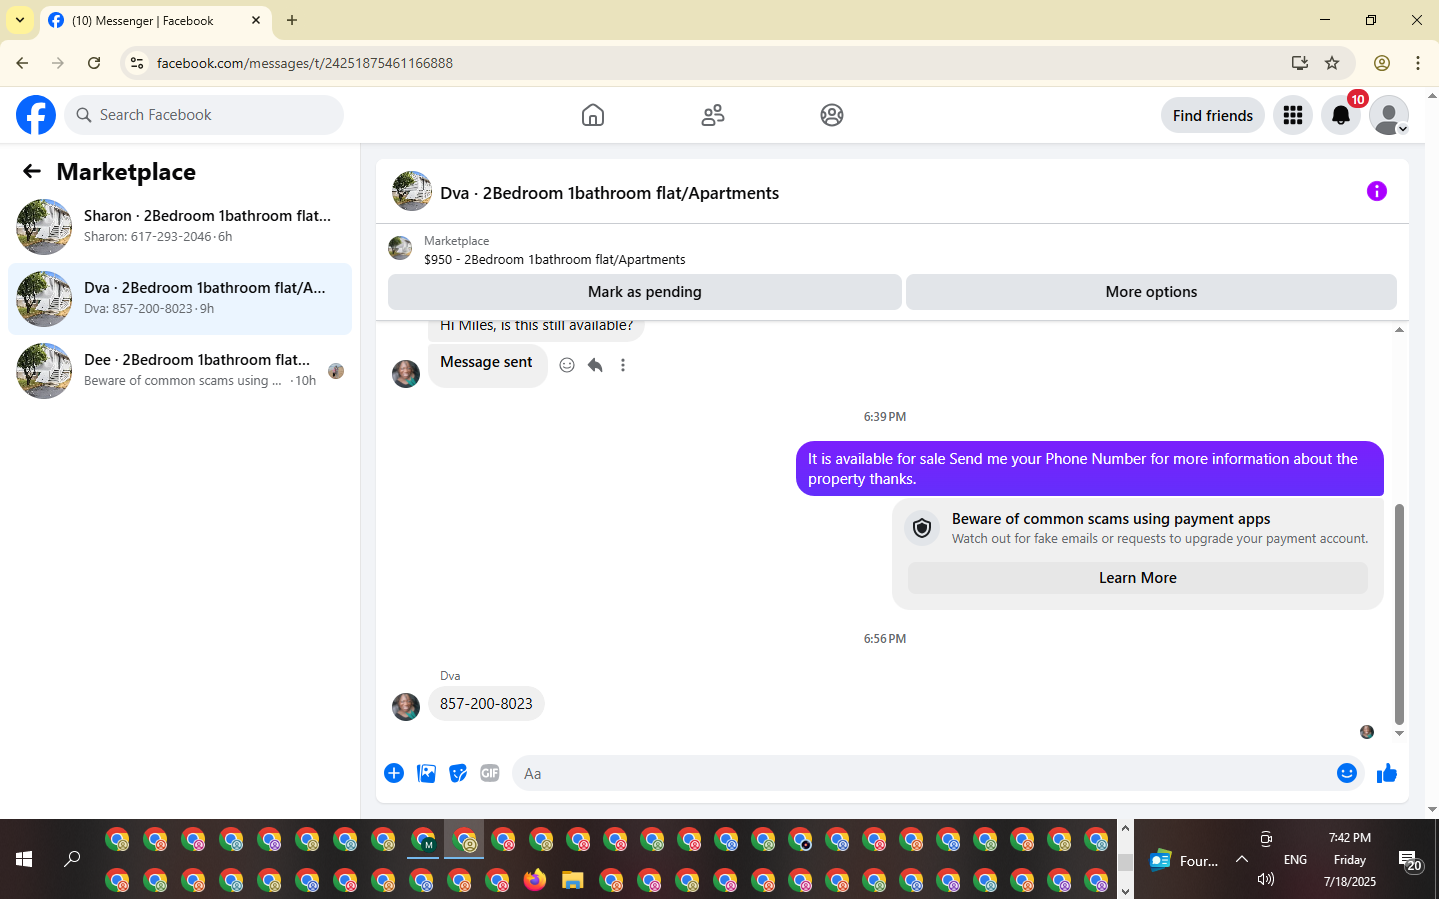Click chat scroll up arrow

coord(1399,329)
